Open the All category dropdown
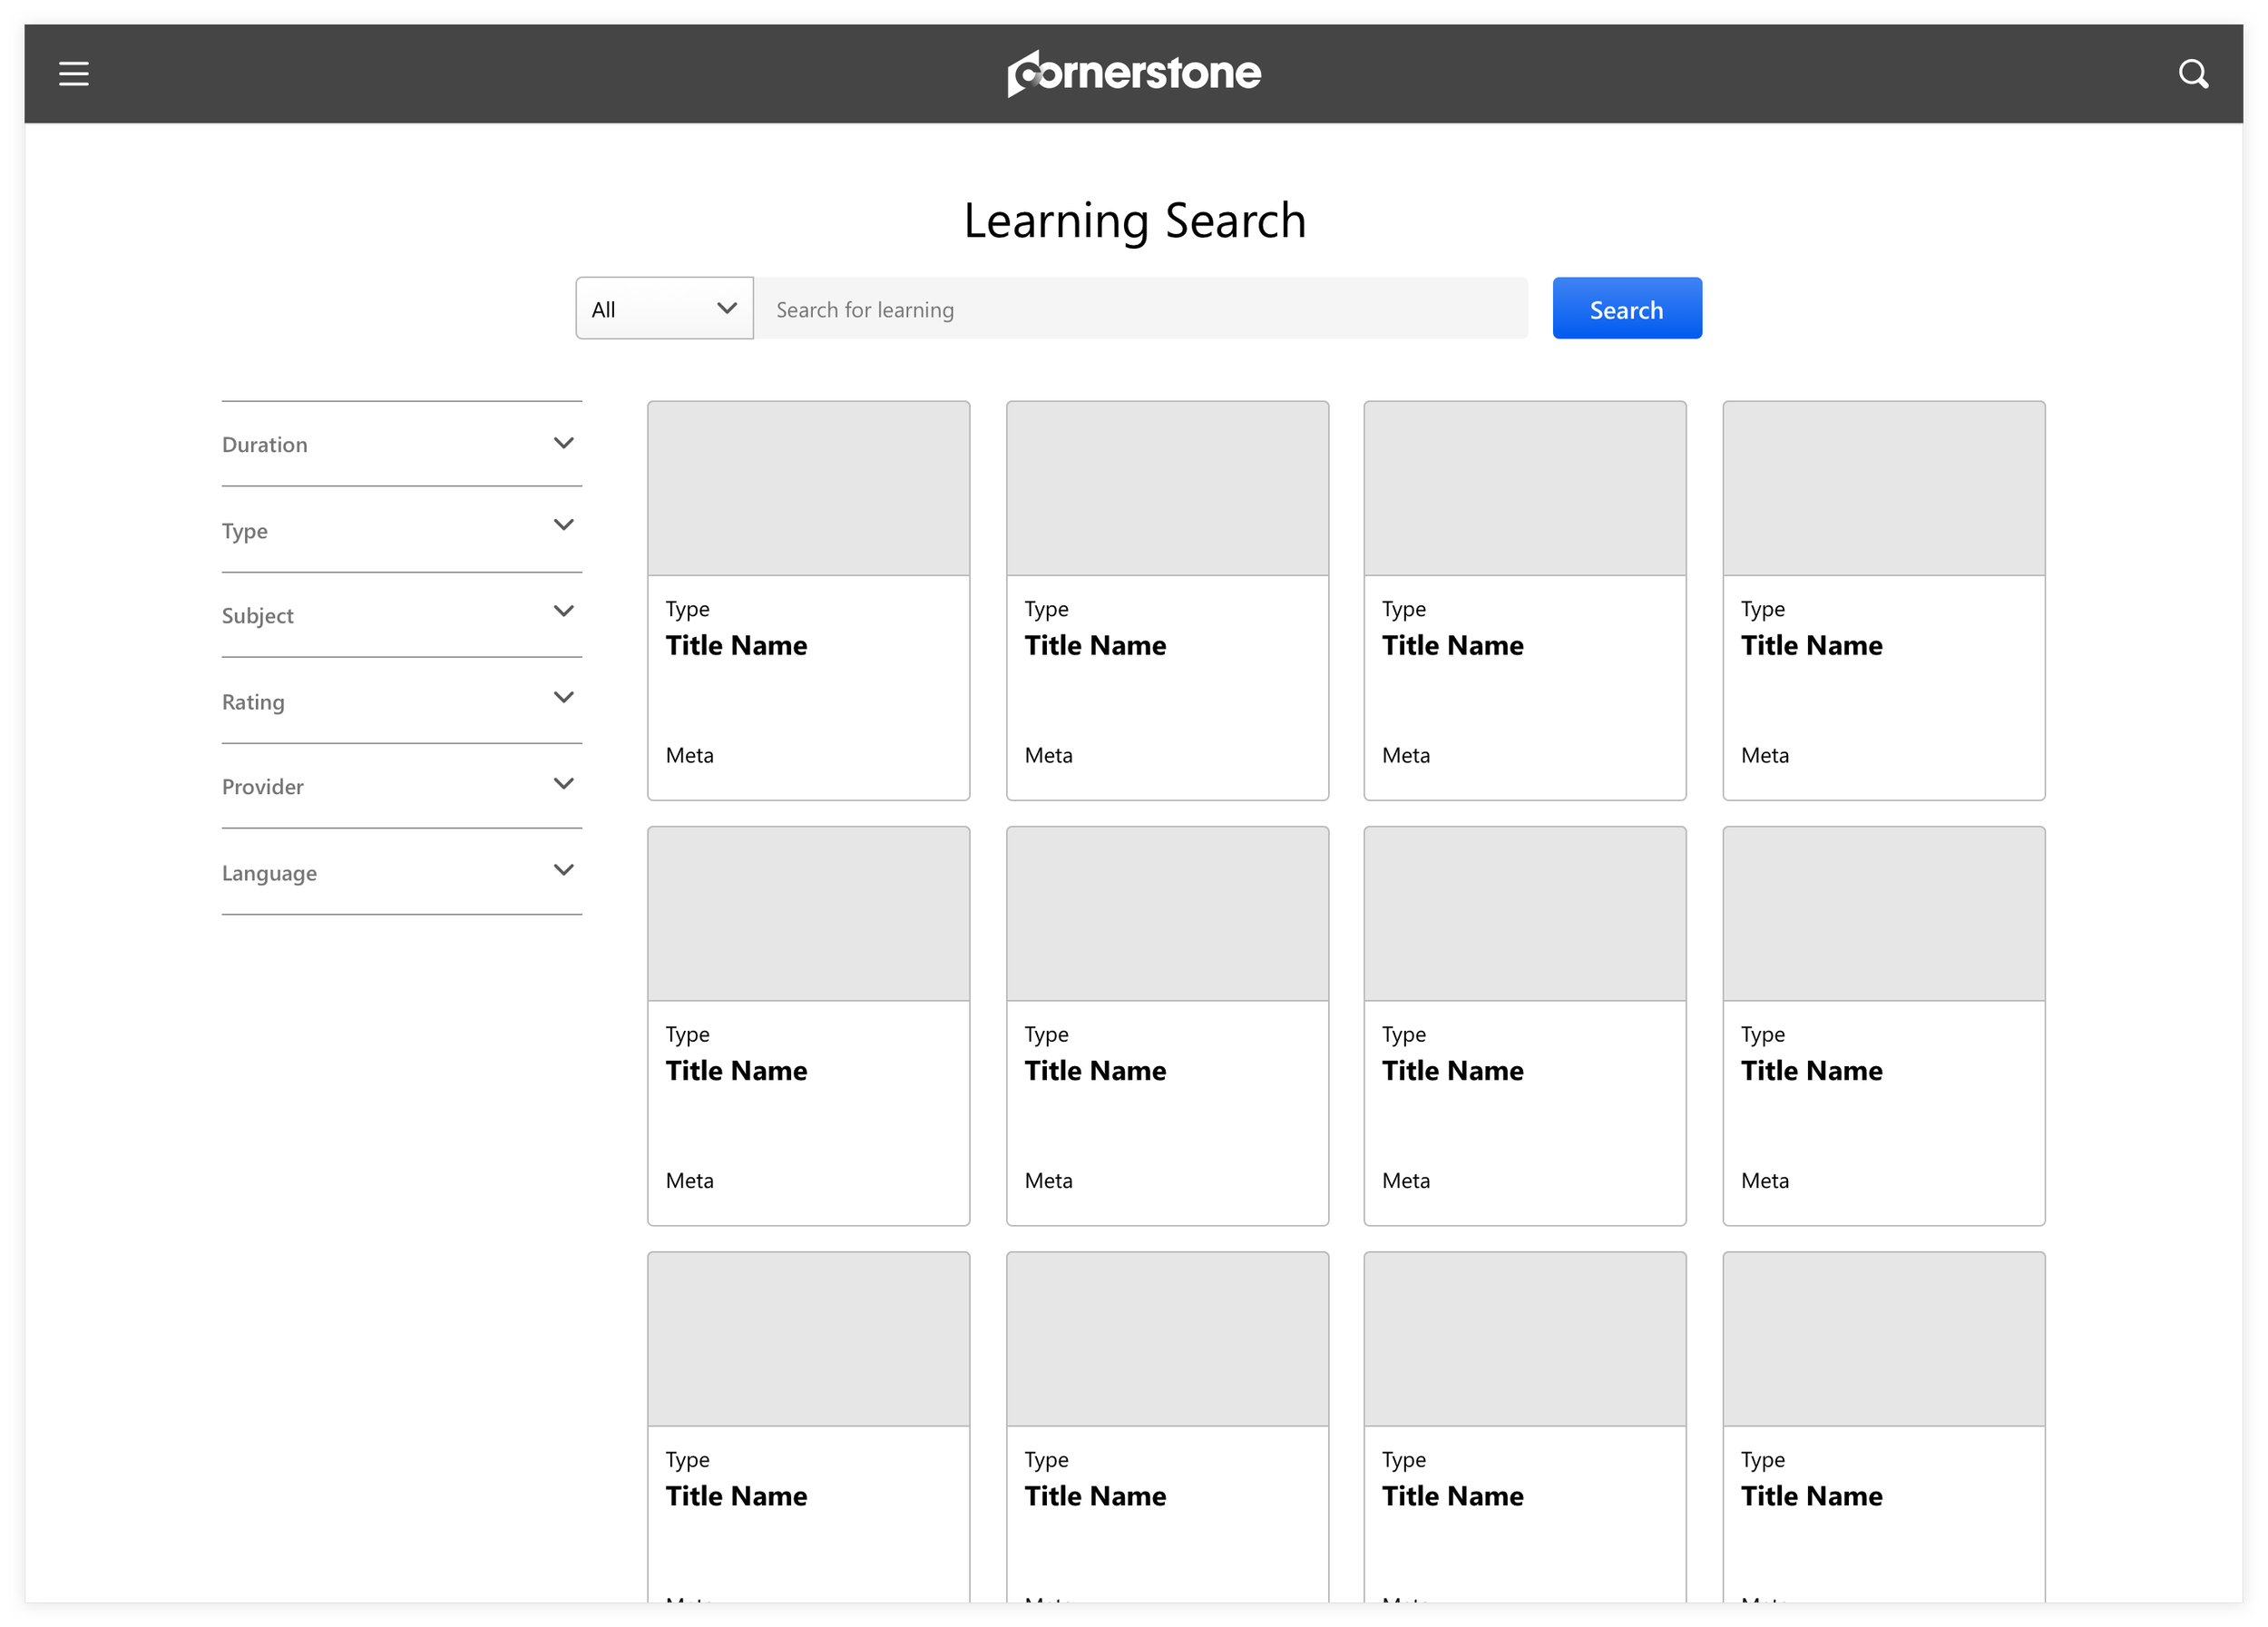Viewport: 2268px width, 1627px height. [x=664, y=309]
